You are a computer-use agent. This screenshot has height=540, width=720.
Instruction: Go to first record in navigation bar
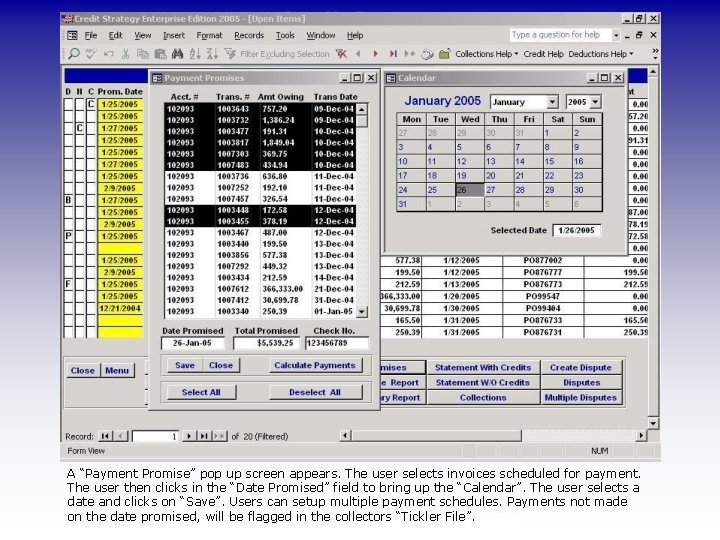coord(105,436)
